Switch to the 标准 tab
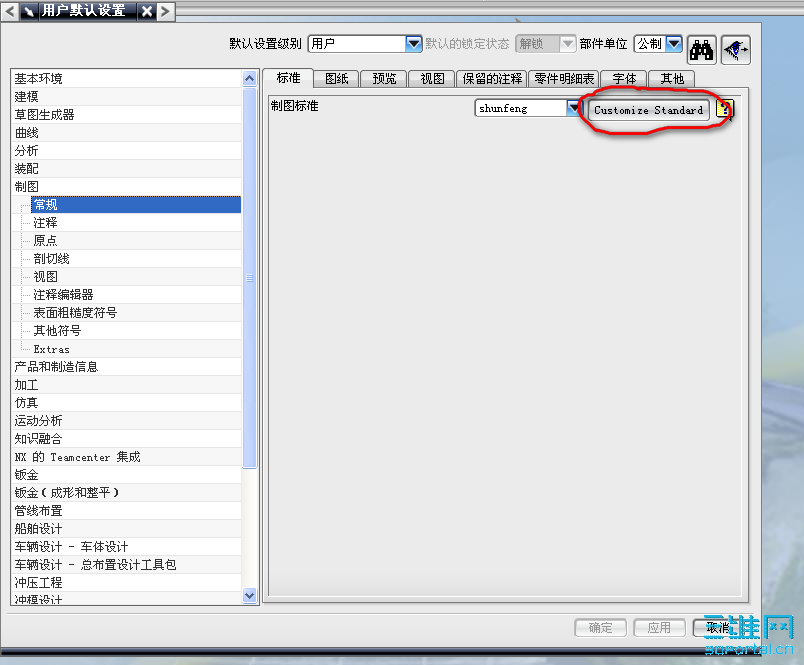The height and width of the screenshot is (665, 804). 289,78
